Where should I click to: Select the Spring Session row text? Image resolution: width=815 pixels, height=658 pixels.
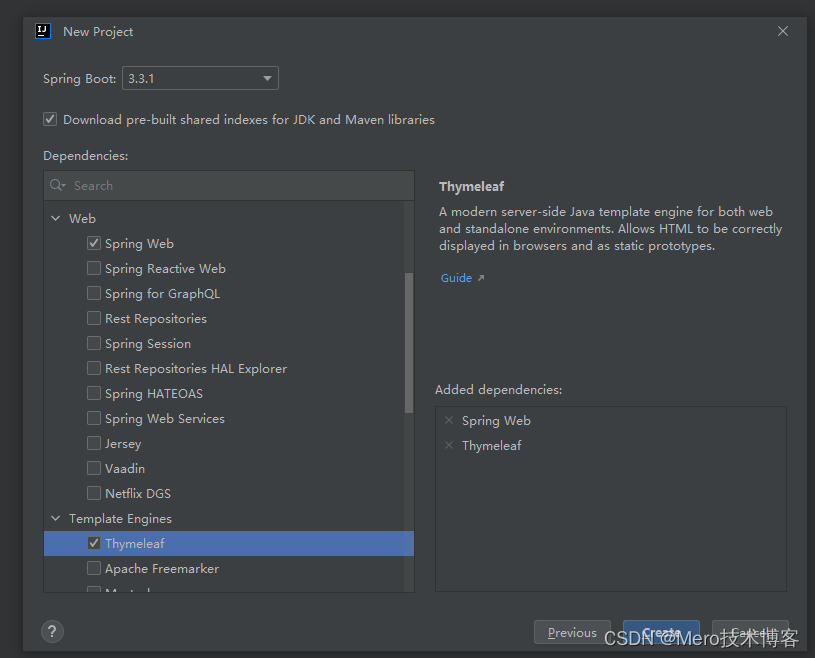148,344
